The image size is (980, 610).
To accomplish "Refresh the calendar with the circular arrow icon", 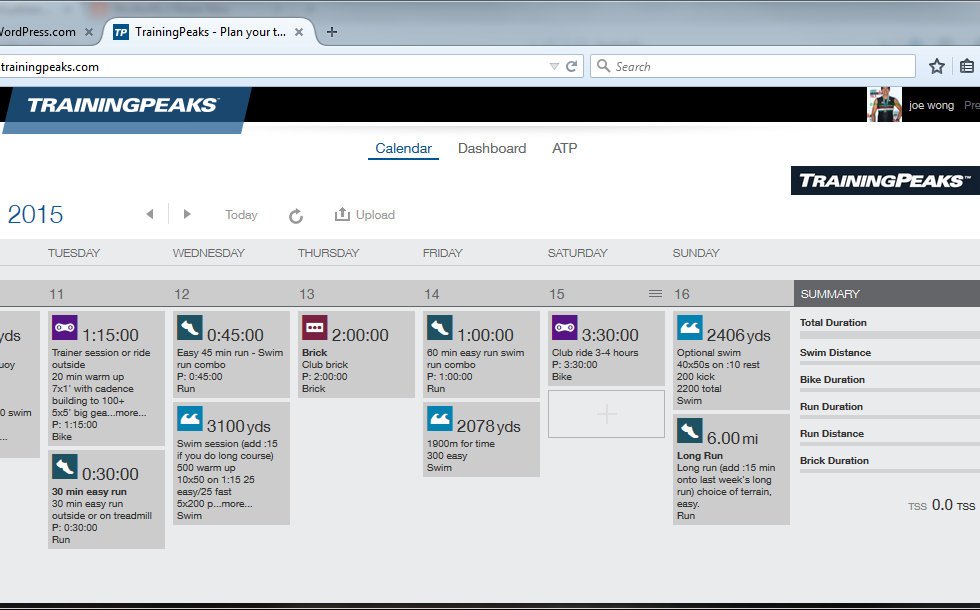I will [296, 215].
